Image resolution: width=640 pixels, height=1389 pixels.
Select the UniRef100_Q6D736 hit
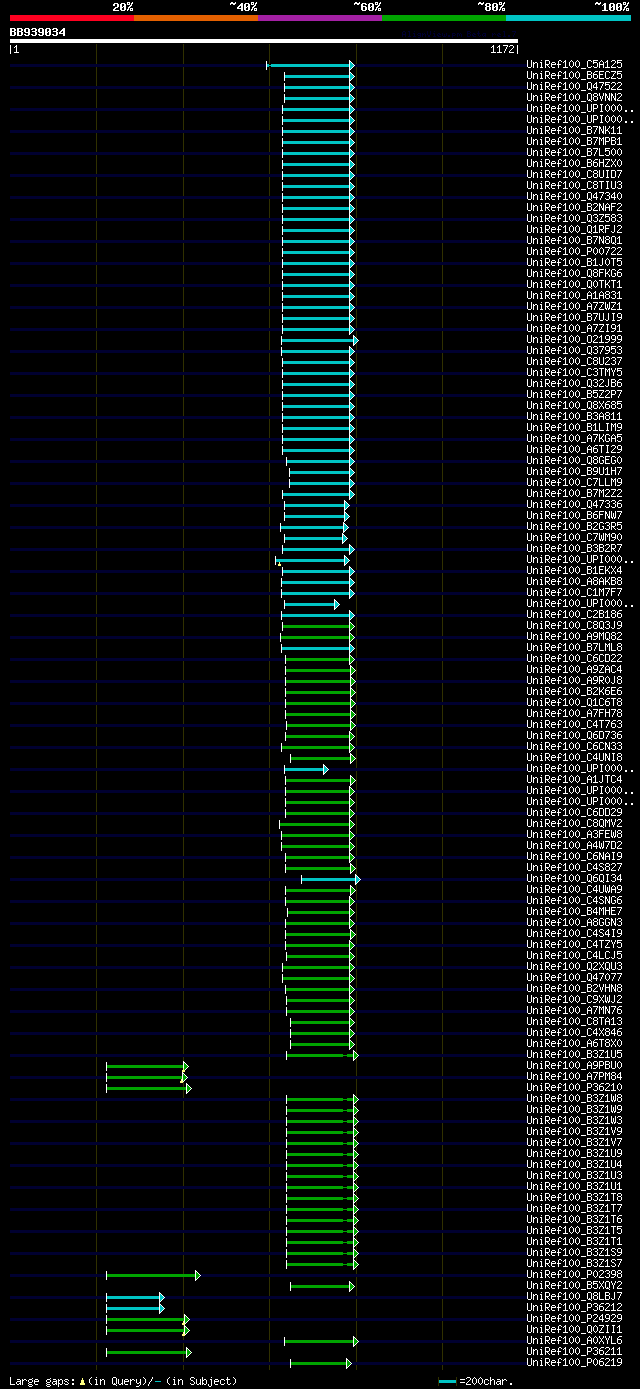pos(574,735)
